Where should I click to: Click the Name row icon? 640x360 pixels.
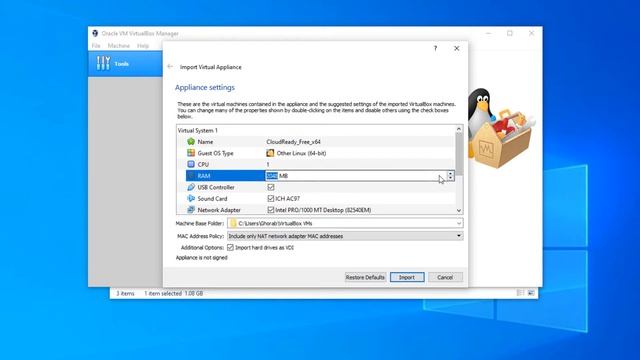point(191,142)
